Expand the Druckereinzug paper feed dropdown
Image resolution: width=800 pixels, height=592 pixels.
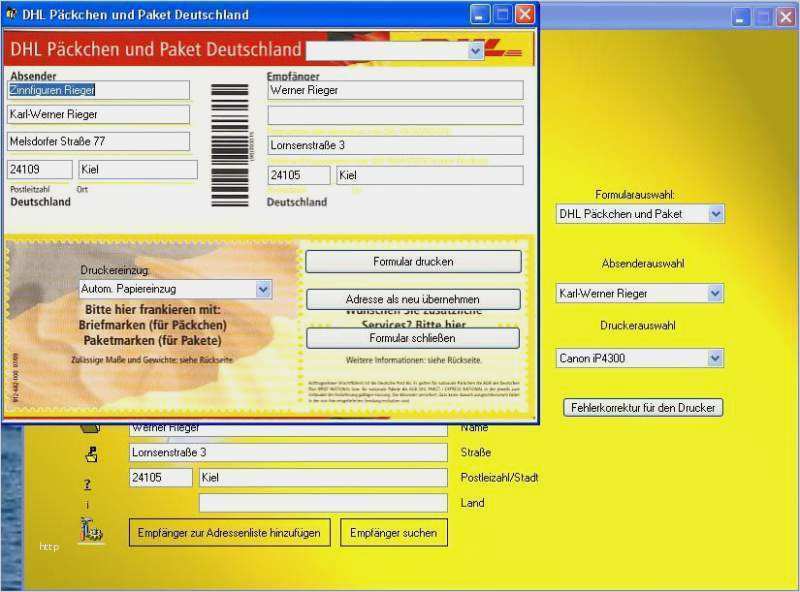pos(263,289)
